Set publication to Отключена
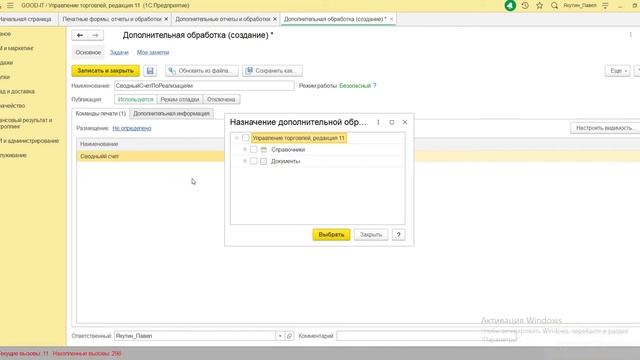 [x=221, y=100]
